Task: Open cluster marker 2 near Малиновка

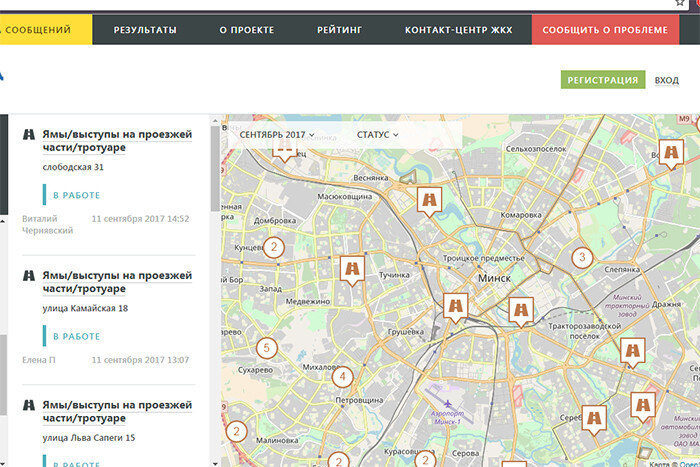Action: click(x=236, y=432)
